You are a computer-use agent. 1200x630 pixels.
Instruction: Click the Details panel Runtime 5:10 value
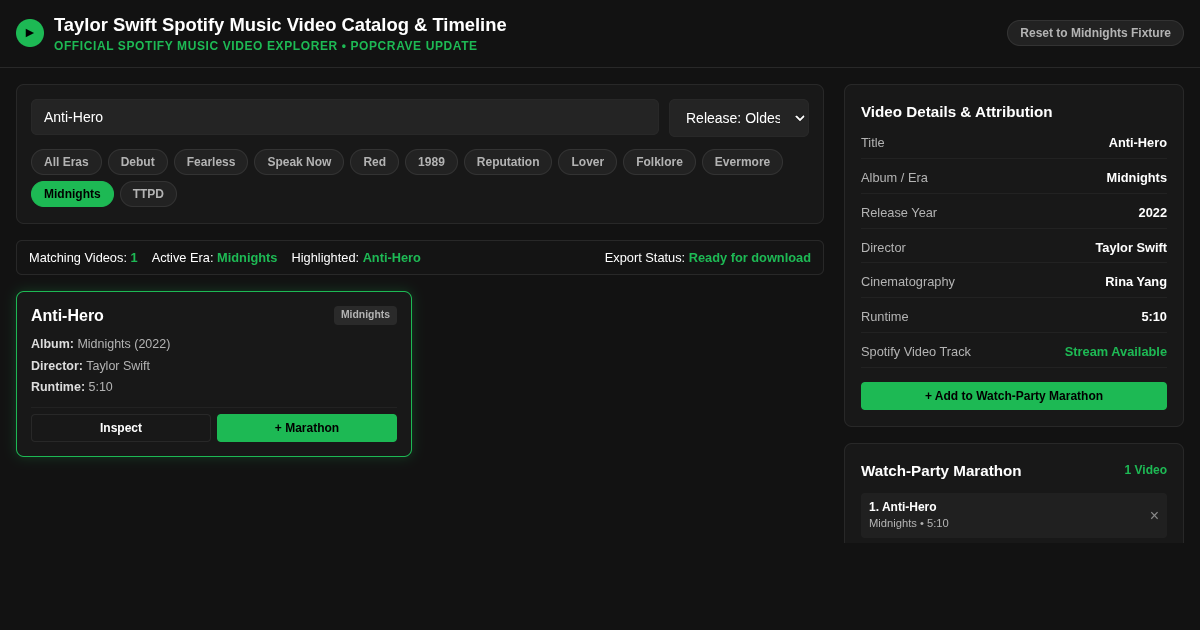point(1154,317)
